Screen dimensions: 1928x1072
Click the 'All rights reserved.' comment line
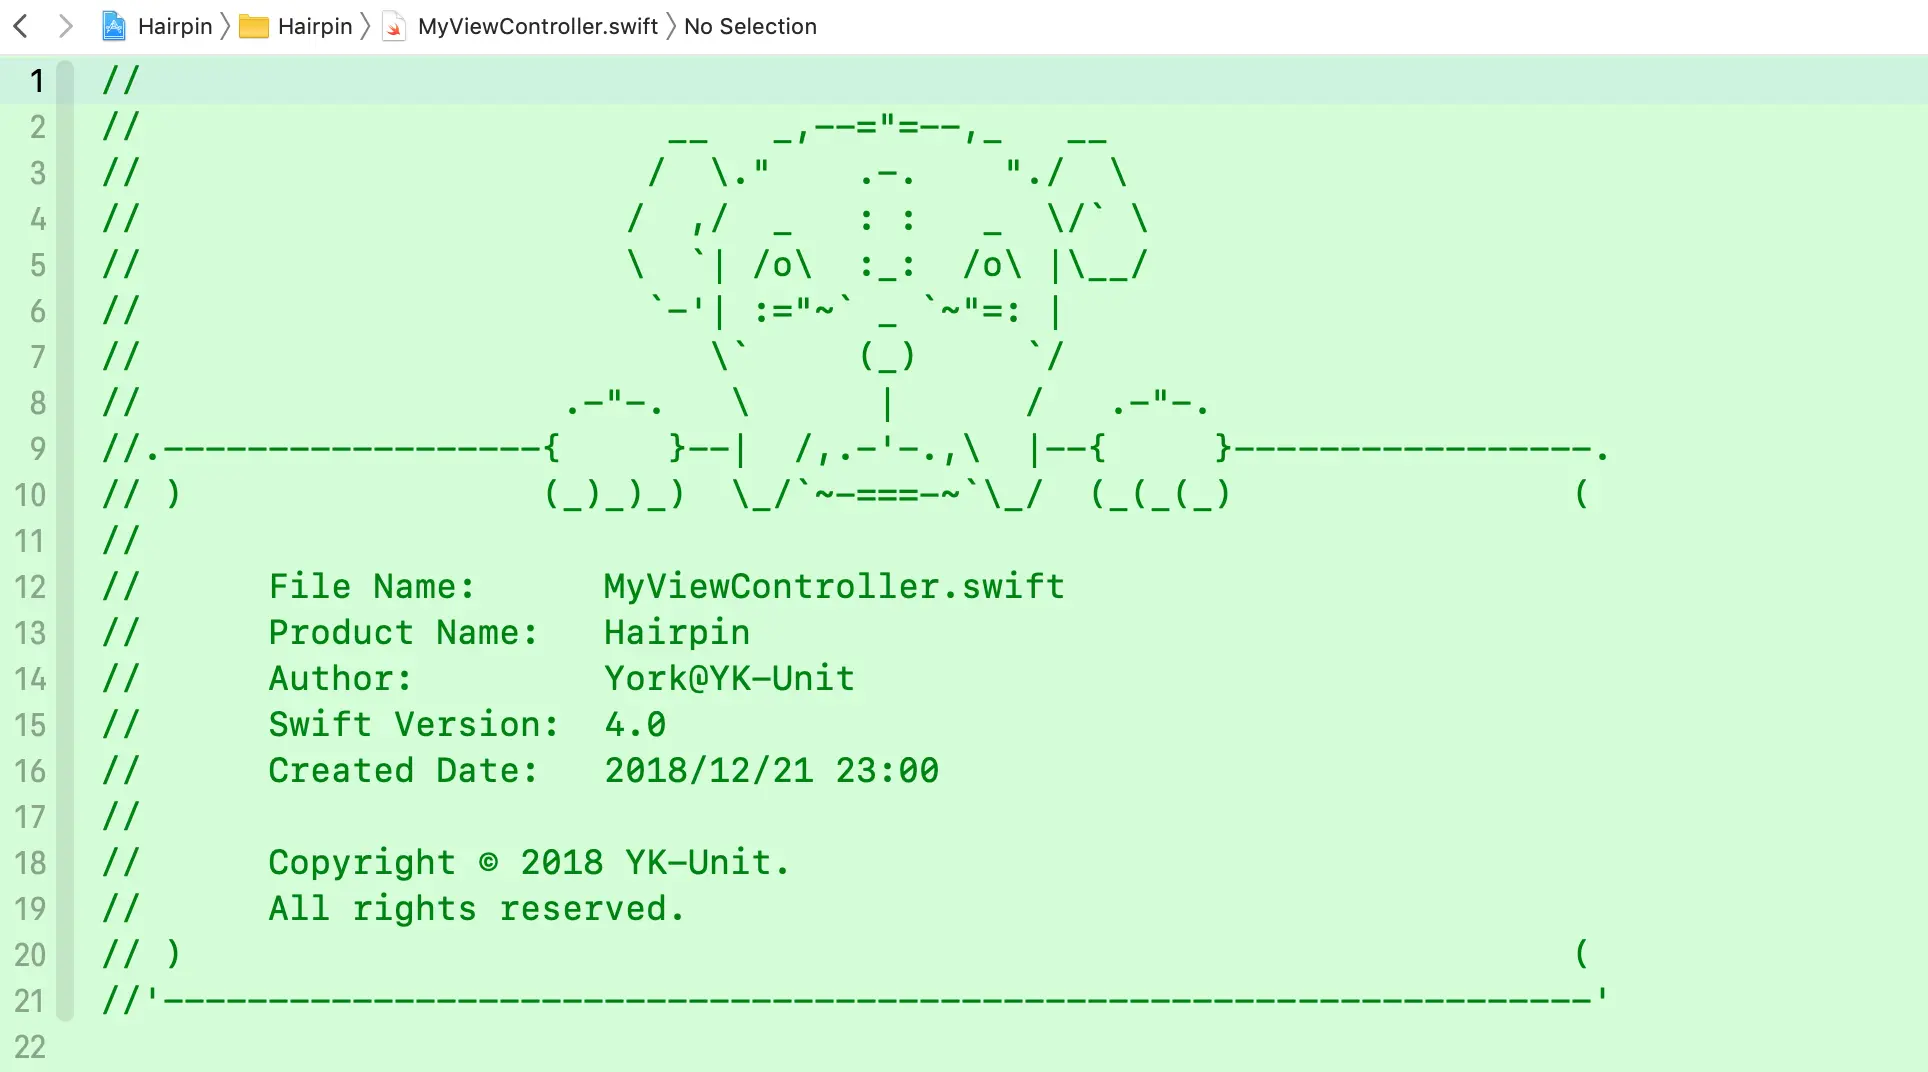pos(476,908)
